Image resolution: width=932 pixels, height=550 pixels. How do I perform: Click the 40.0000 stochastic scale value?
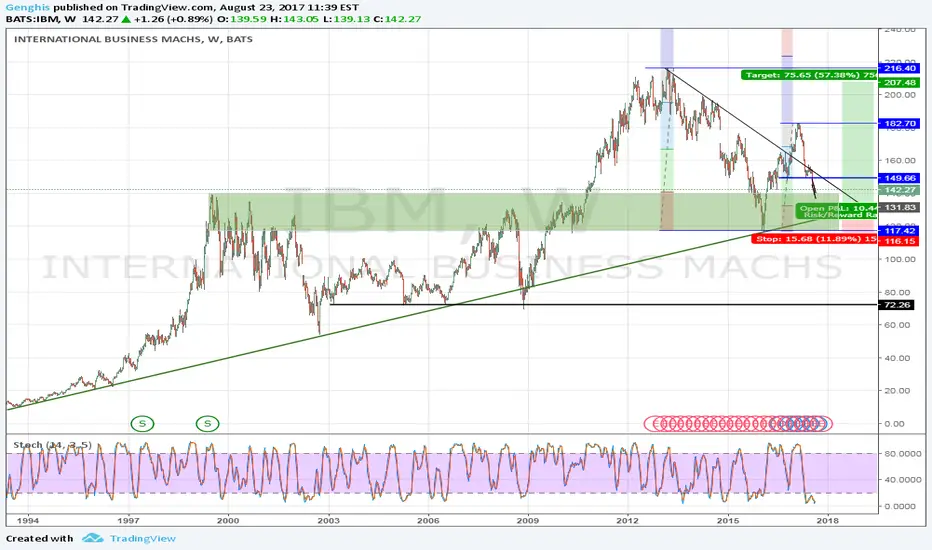point(900,480)
